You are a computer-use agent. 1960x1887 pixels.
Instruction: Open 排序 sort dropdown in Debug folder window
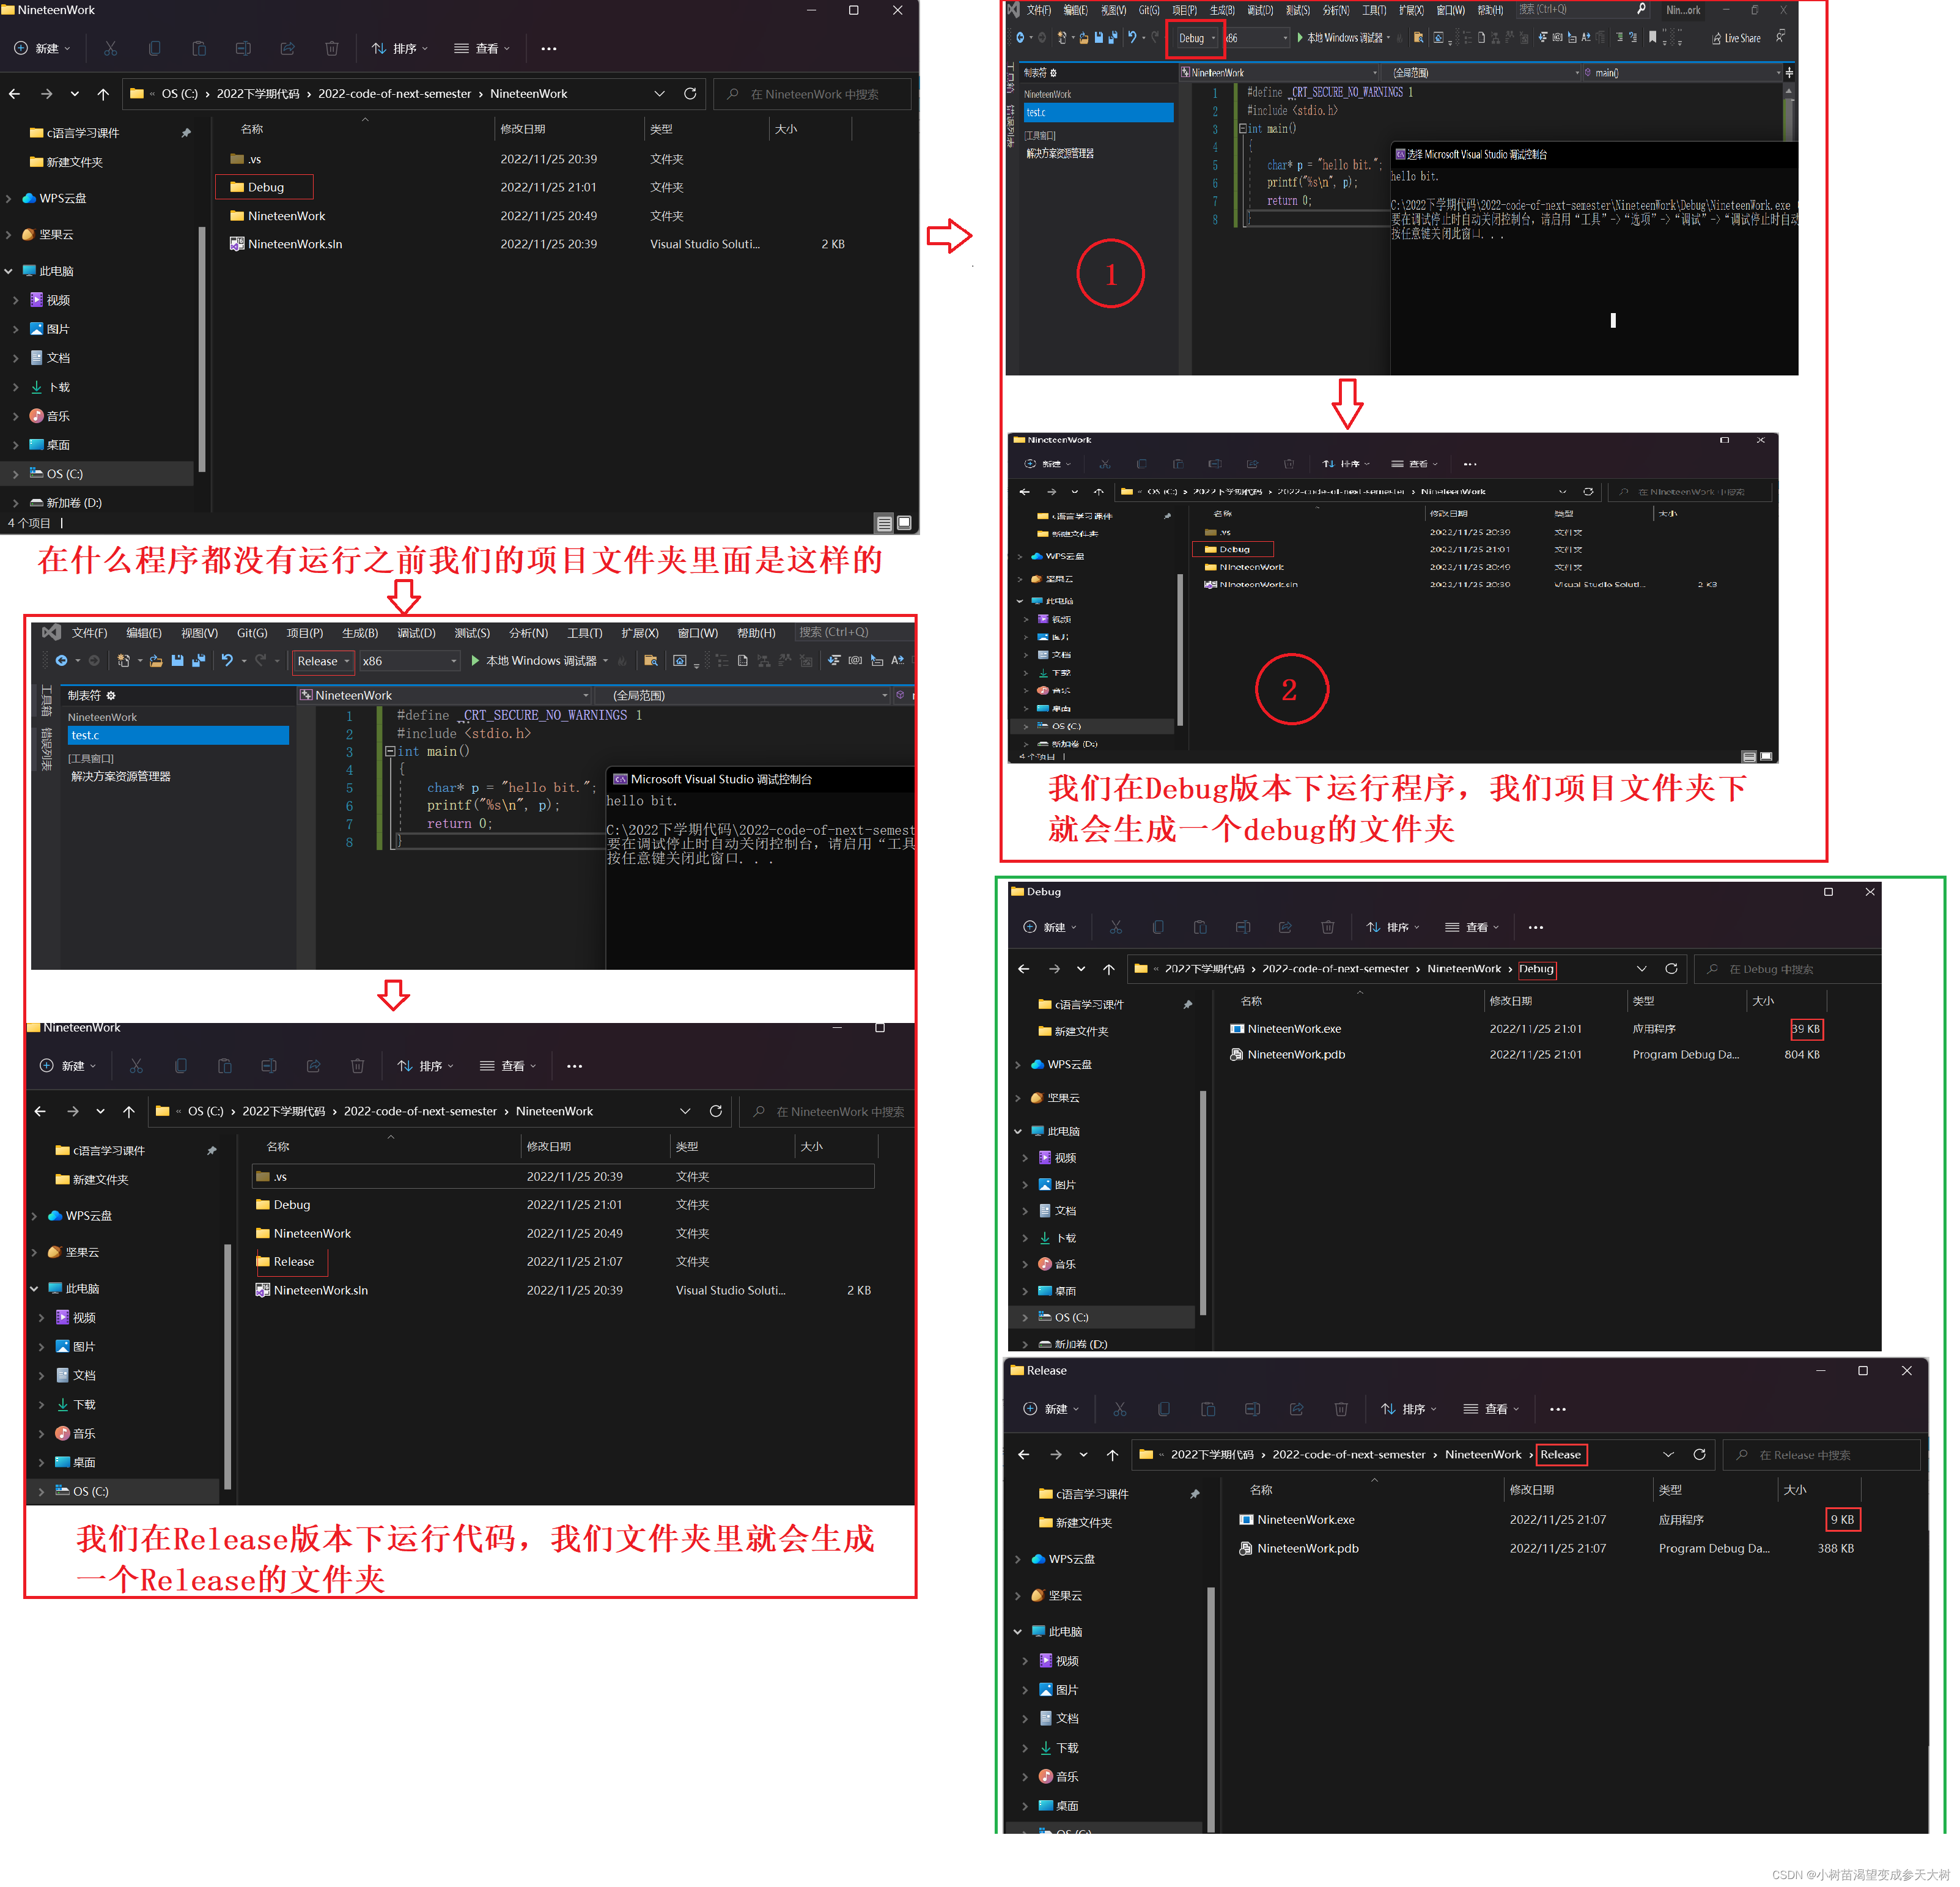pos(1393,927)
